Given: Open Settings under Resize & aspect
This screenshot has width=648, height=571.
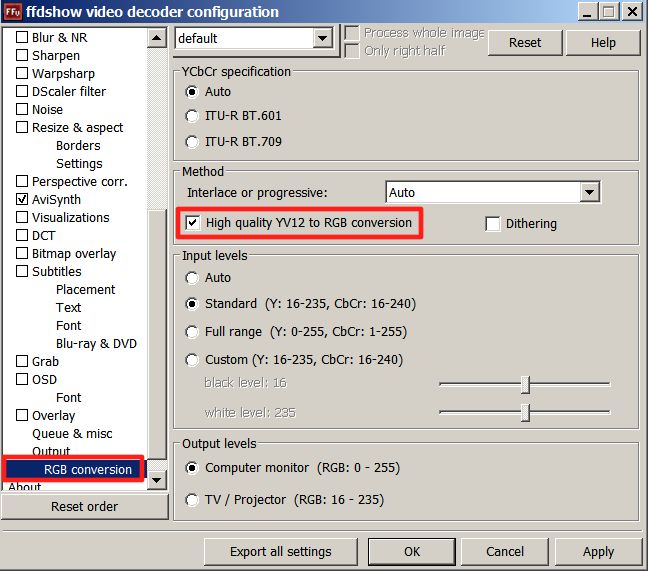Looking at the screenshot, I should click(x=79, y=164).
